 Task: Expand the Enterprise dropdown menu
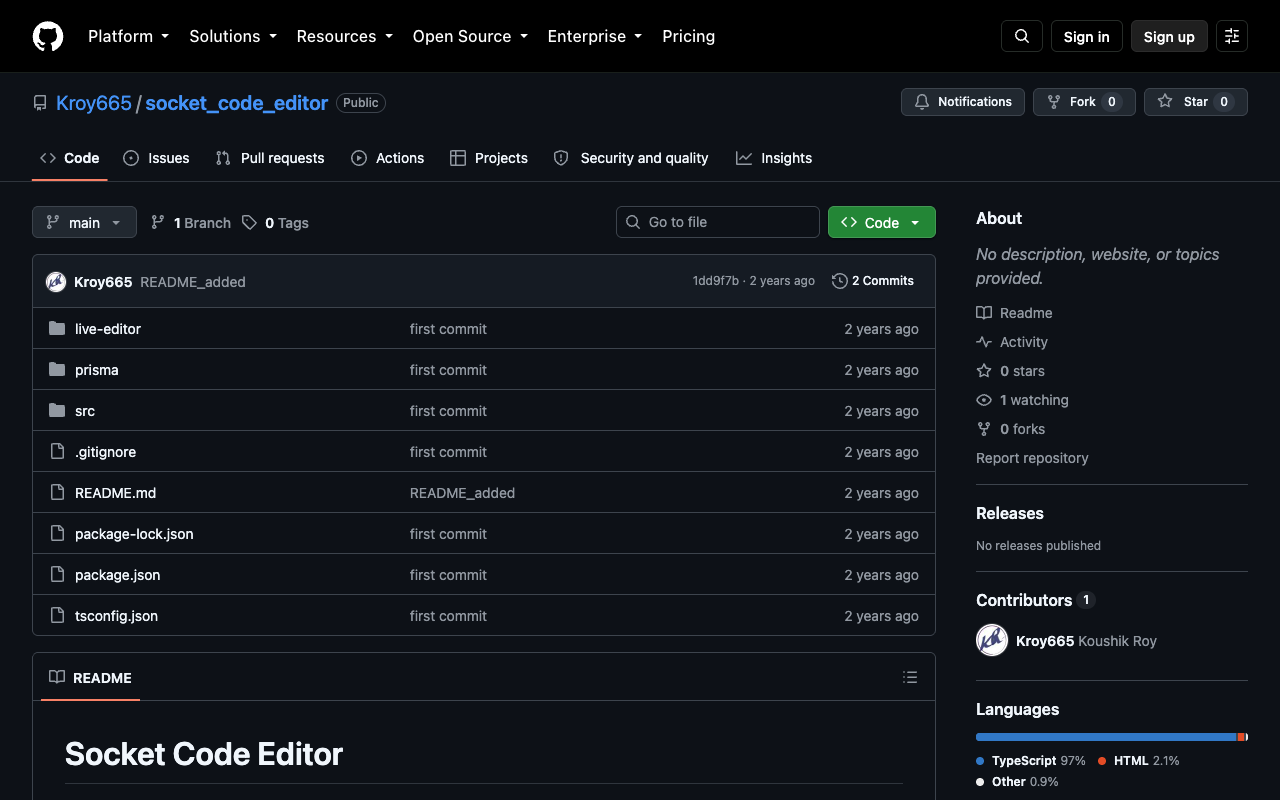(x=595, y=36)
